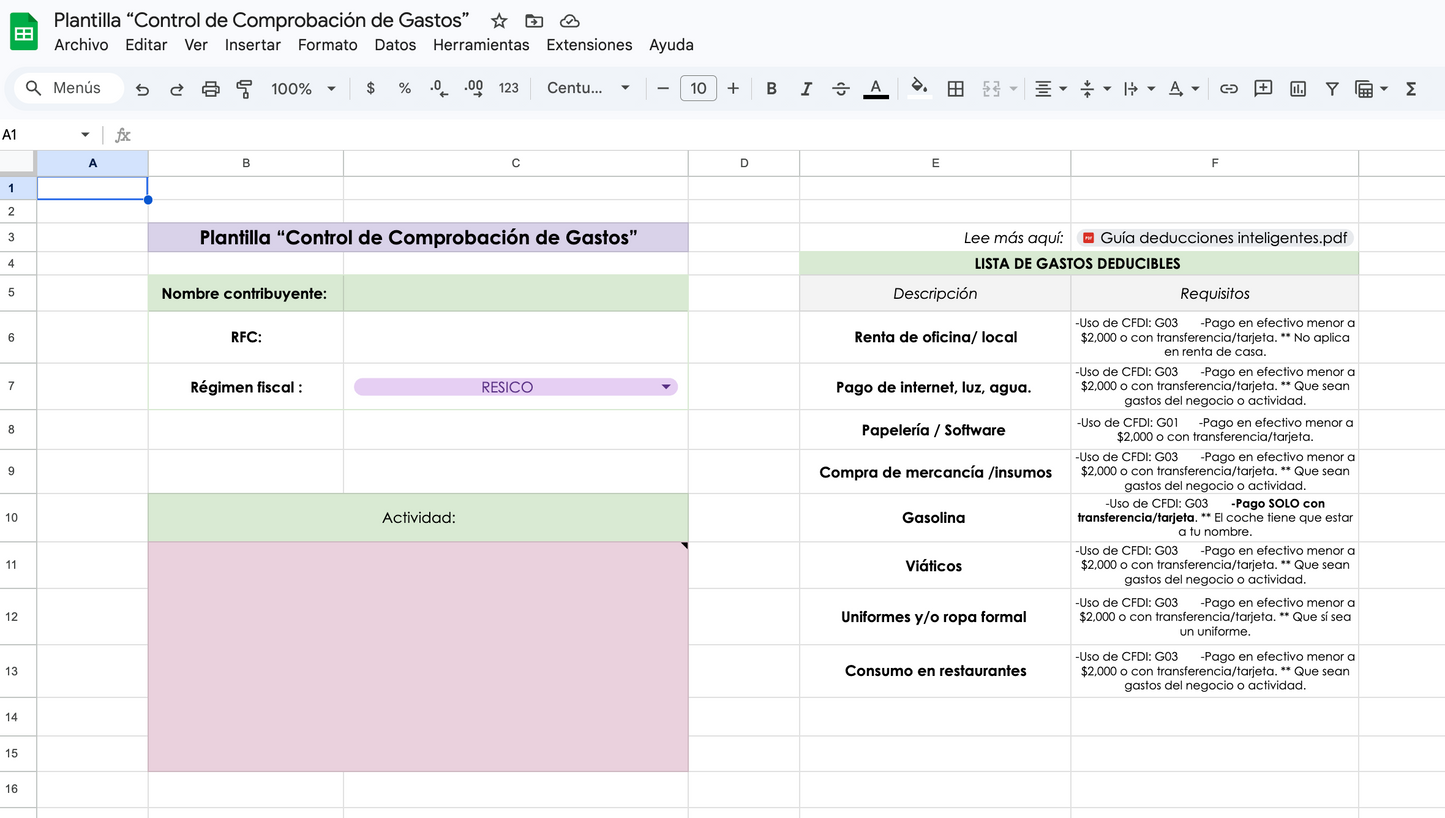Open text rotation dropdown

1183,88
